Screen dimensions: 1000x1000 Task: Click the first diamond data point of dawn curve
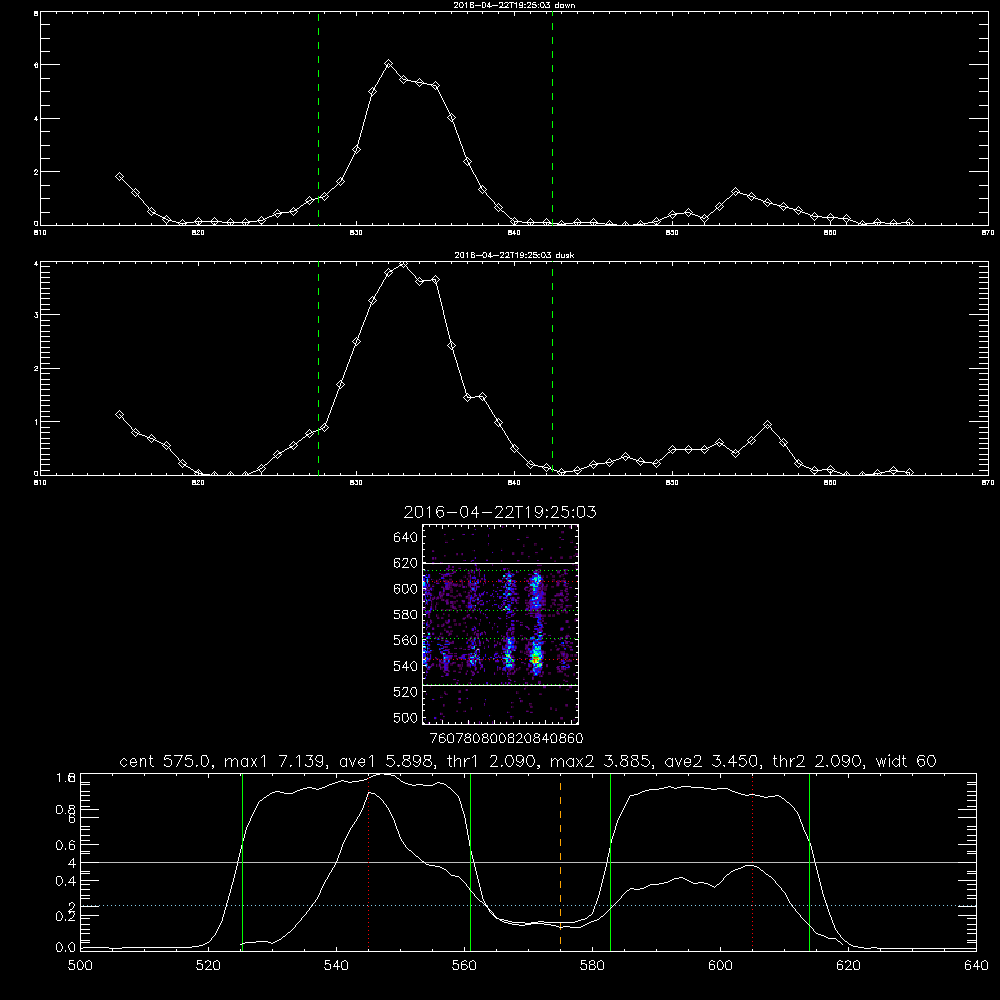coord(119,177)
